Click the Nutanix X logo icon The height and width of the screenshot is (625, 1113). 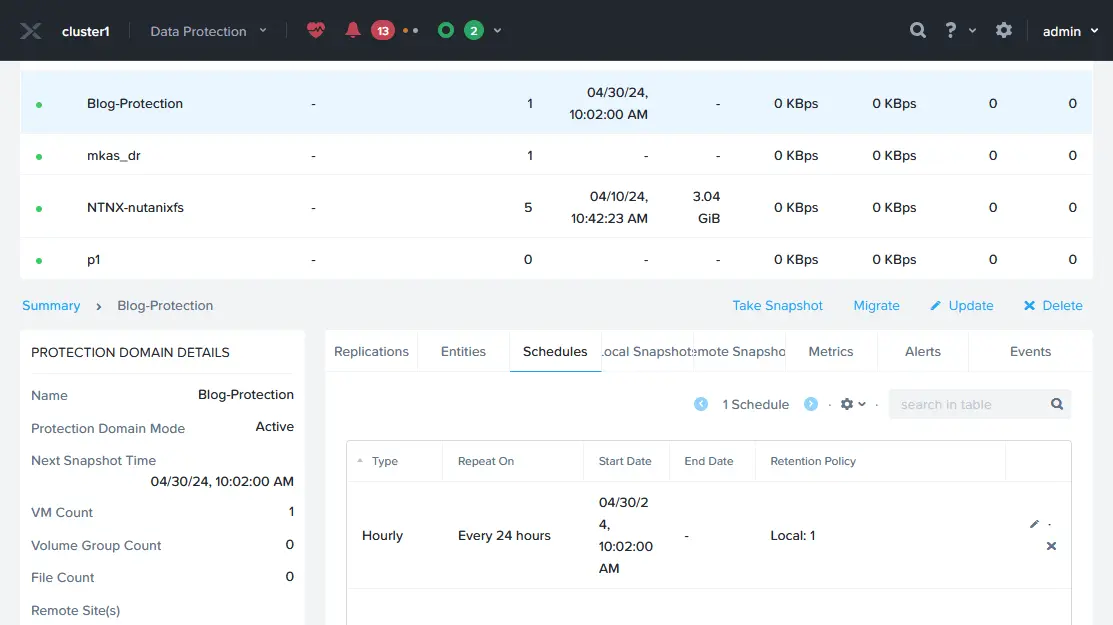point(31,31)
